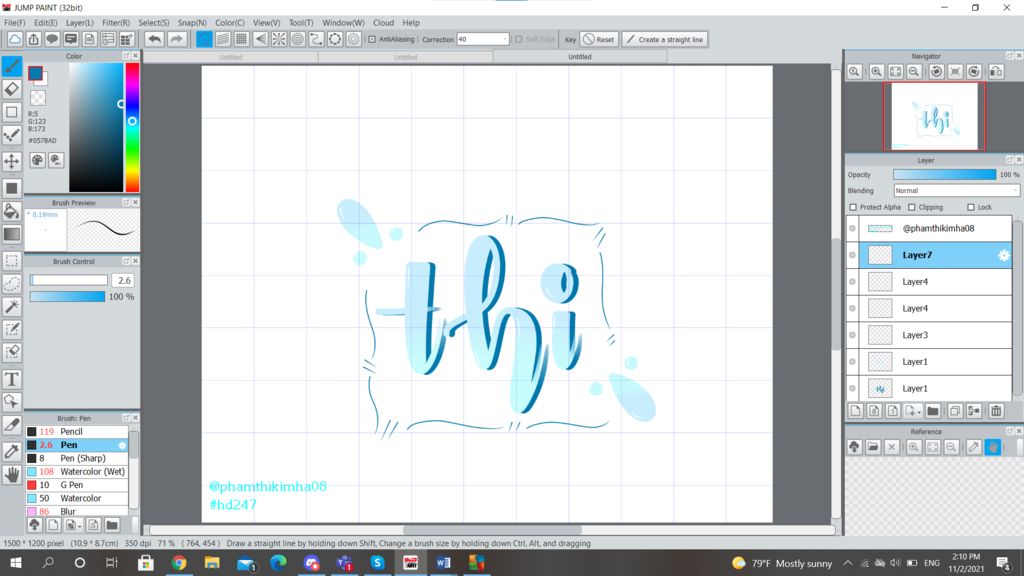Click the Navigator canvas thumbnail
1024x576 pixels.
pyautogui.click(x=934, y=116)
